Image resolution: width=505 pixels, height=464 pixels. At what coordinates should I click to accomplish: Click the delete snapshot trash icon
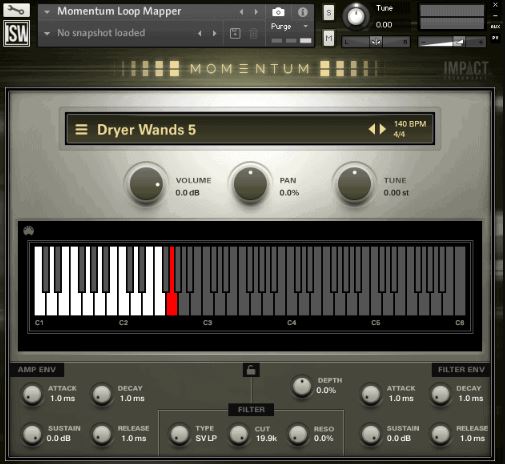(x=253, y=33)
